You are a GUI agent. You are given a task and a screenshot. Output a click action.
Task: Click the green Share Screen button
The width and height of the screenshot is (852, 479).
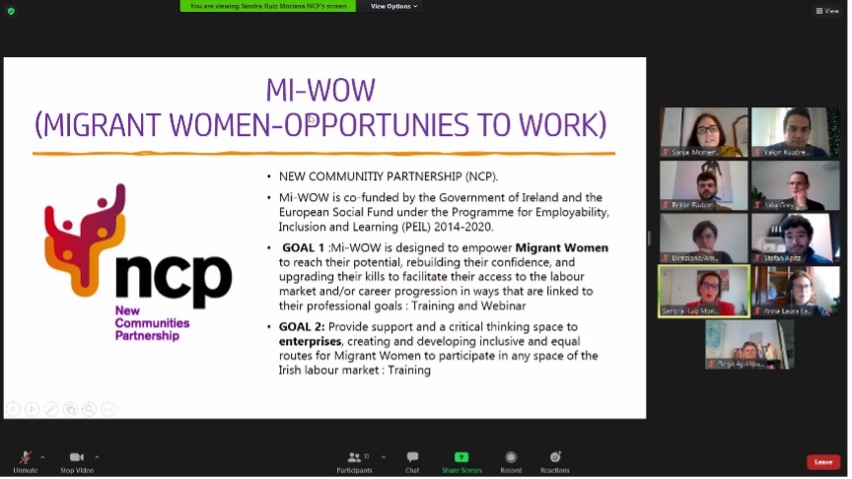coord(461,462)
